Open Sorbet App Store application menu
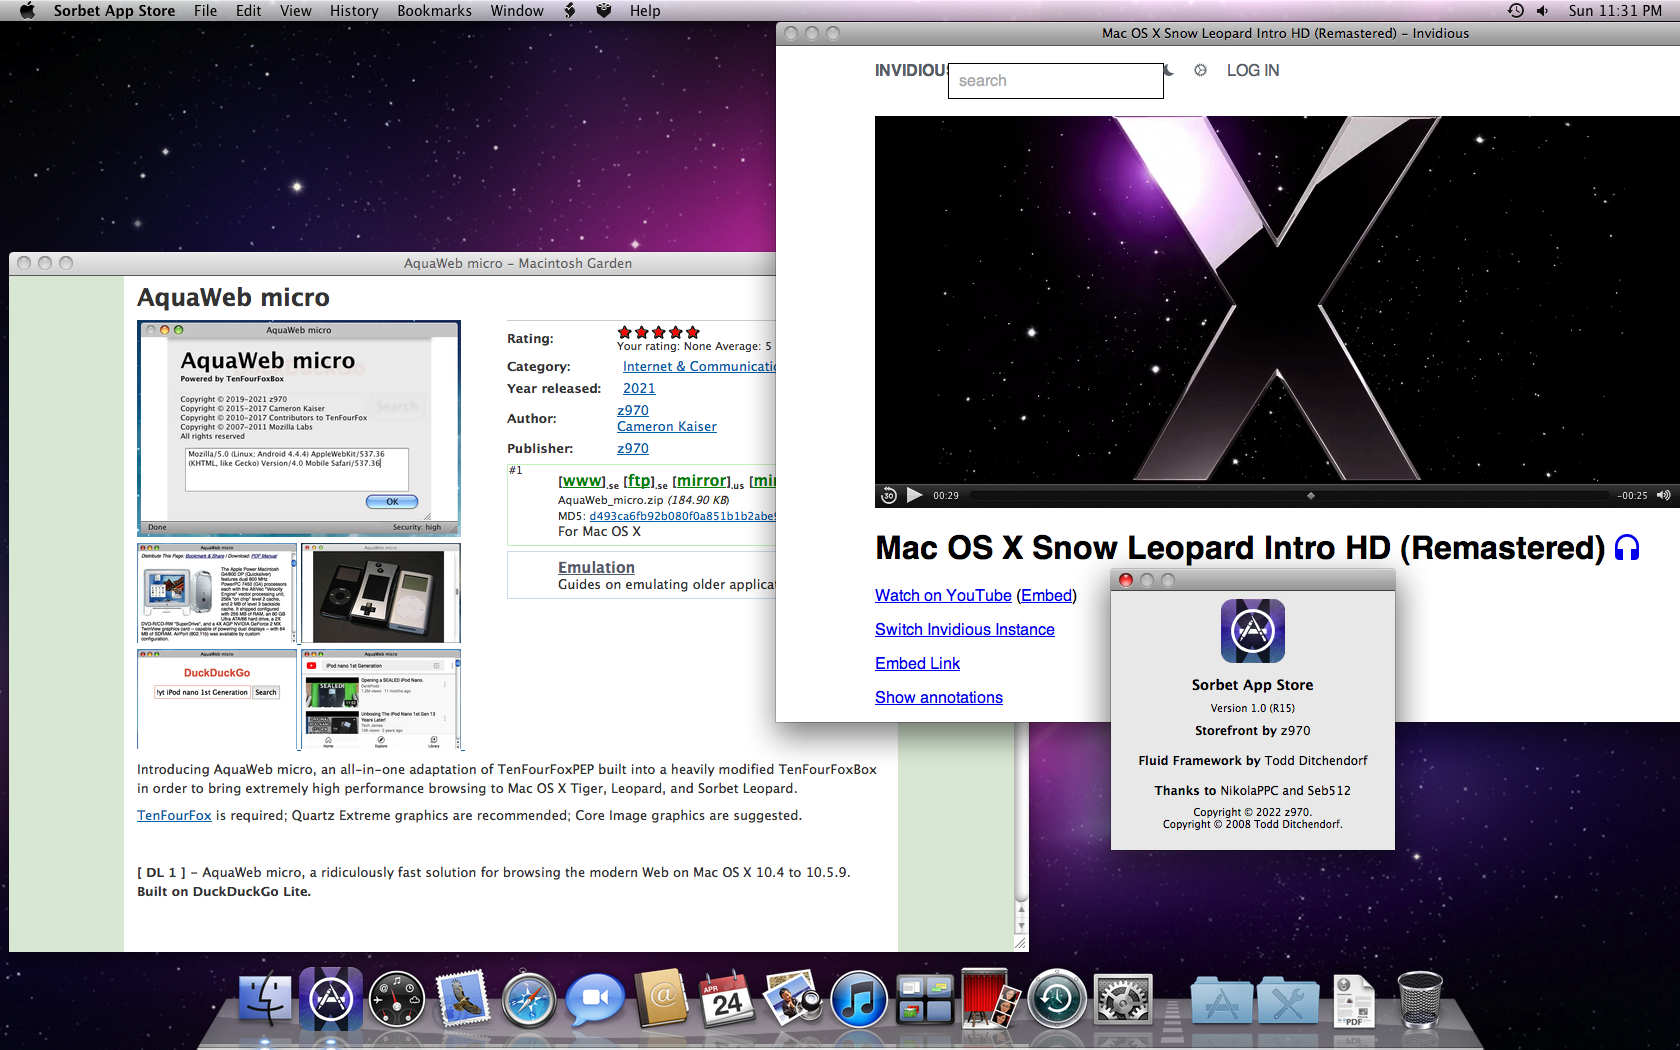 click(114, 10)
